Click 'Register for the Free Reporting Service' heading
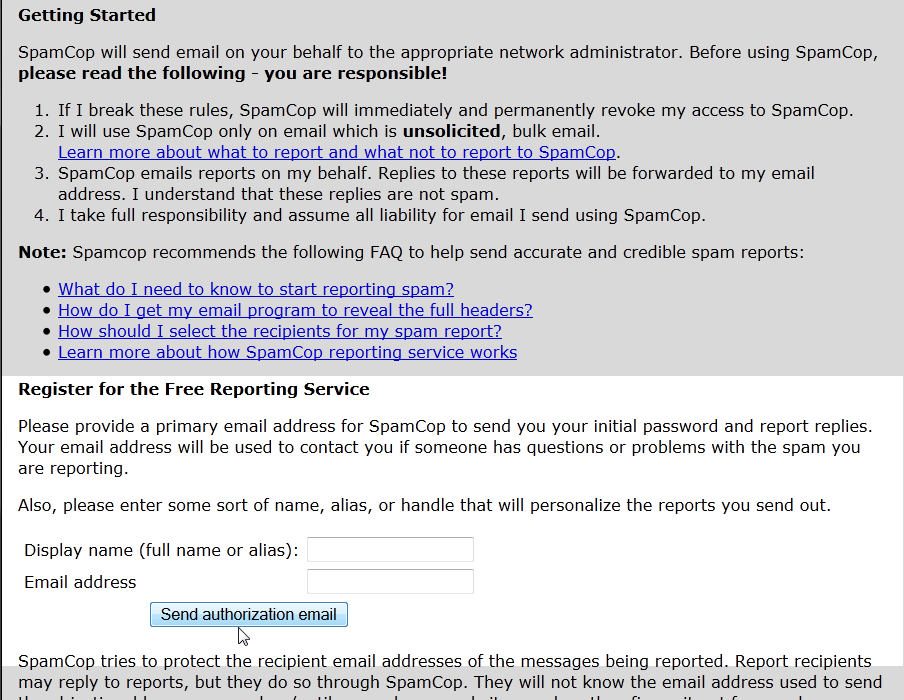Screen dimensions: 904x700 tap(194, 389)
